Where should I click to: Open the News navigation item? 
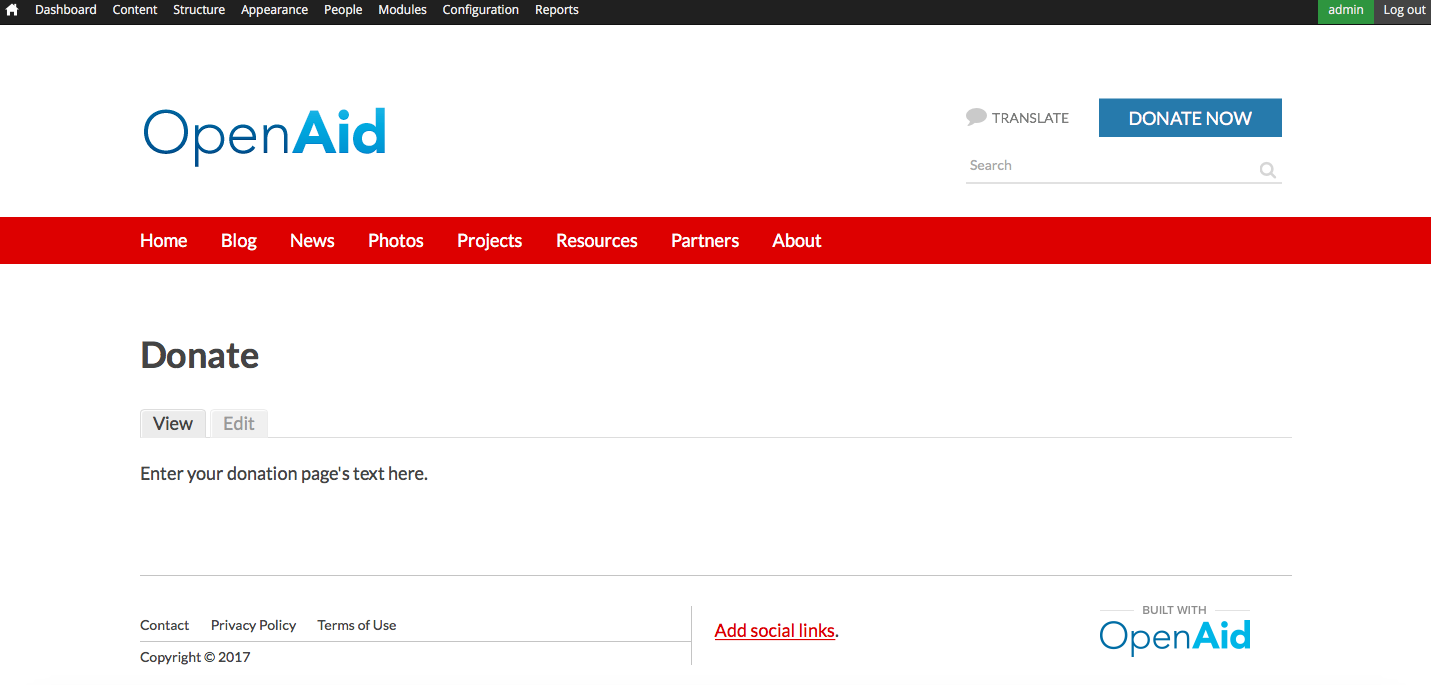(312, 241)
